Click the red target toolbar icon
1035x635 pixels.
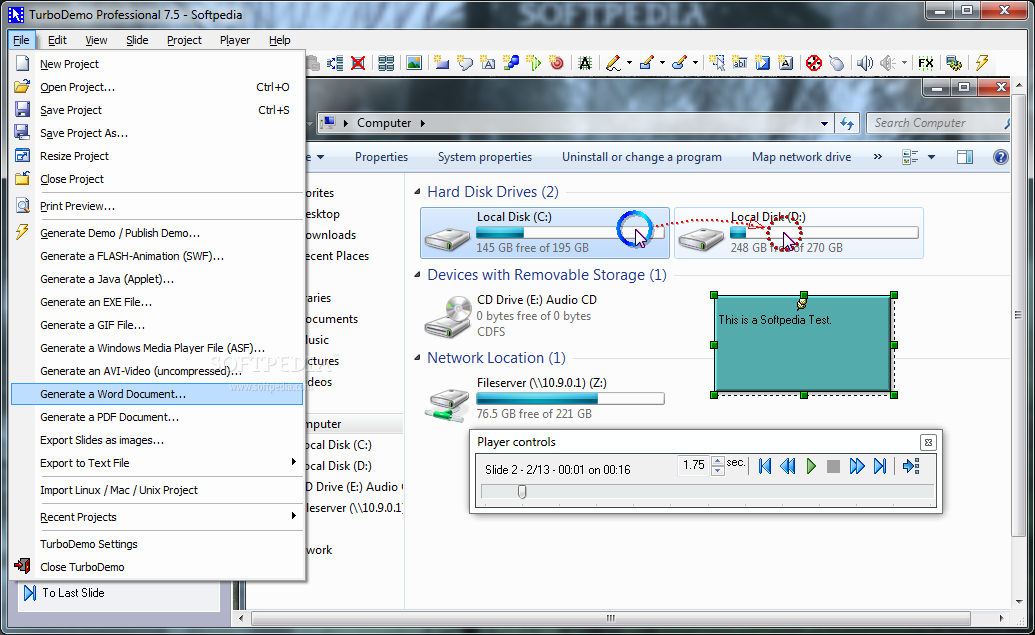click(x=556, y=63)
